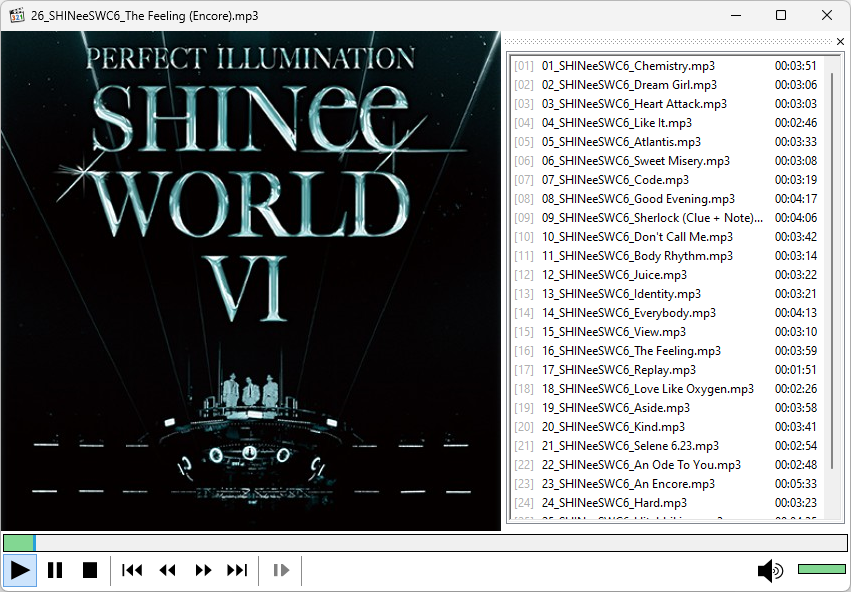Image resolution: width=851 pixels, height=592 pixels.
Task: Select 06_SHINeeSWC6_Sweet Misery.mp3
Action: click(667, 161)
